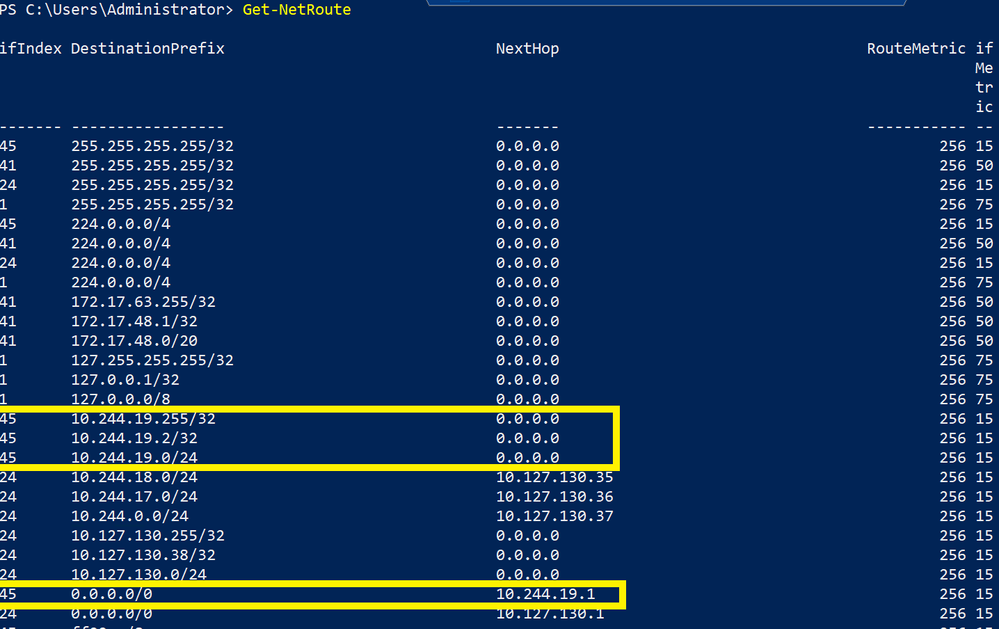Select the DestinationPrefix column header

point(148,48)
